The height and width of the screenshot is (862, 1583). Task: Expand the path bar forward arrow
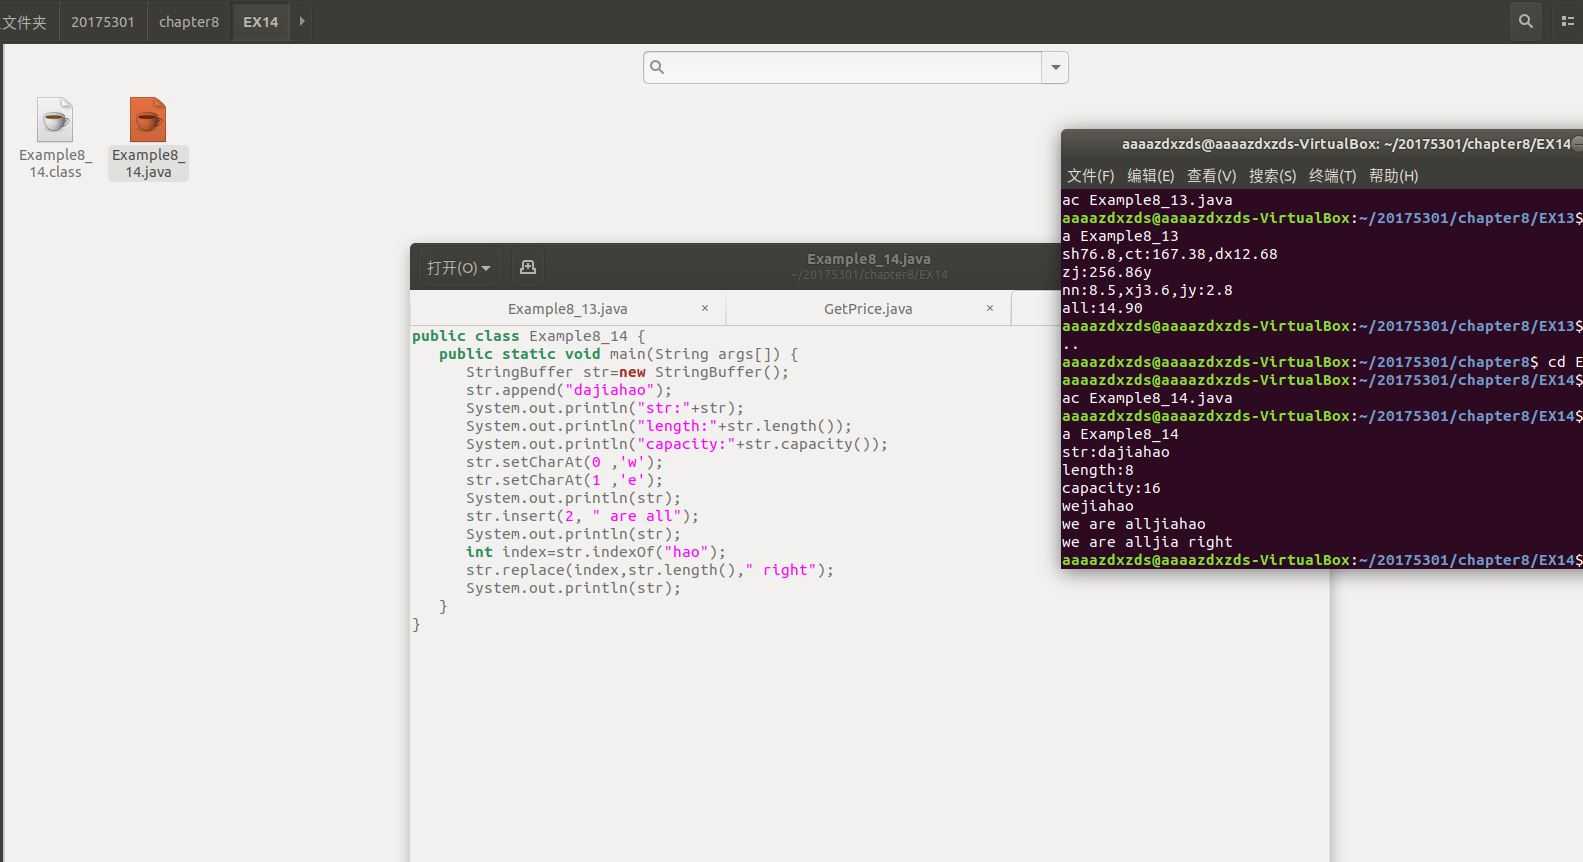[x=302, y=21]
